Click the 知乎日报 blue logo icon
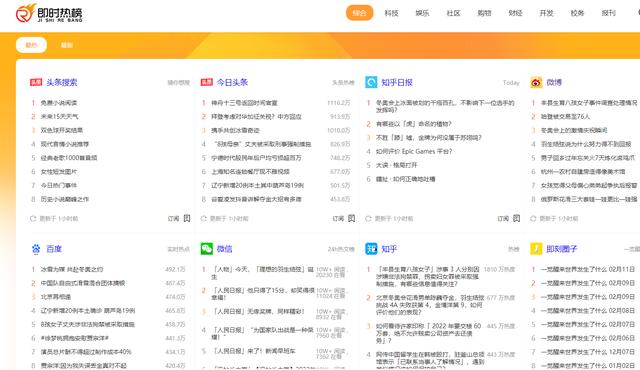 click(x=371, y=82)
